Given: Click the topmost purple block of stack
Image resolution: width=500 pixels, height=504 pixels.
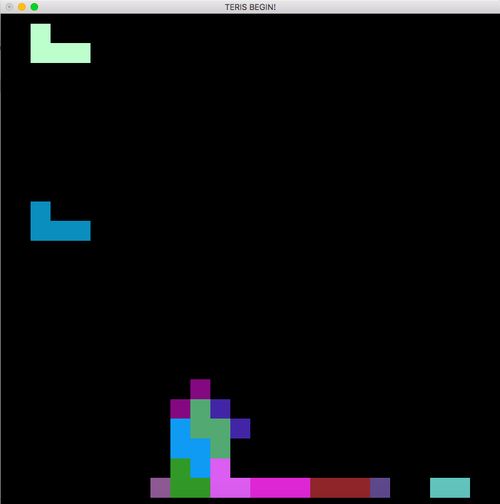Looking at the screenshot, I should pos(200,389).
